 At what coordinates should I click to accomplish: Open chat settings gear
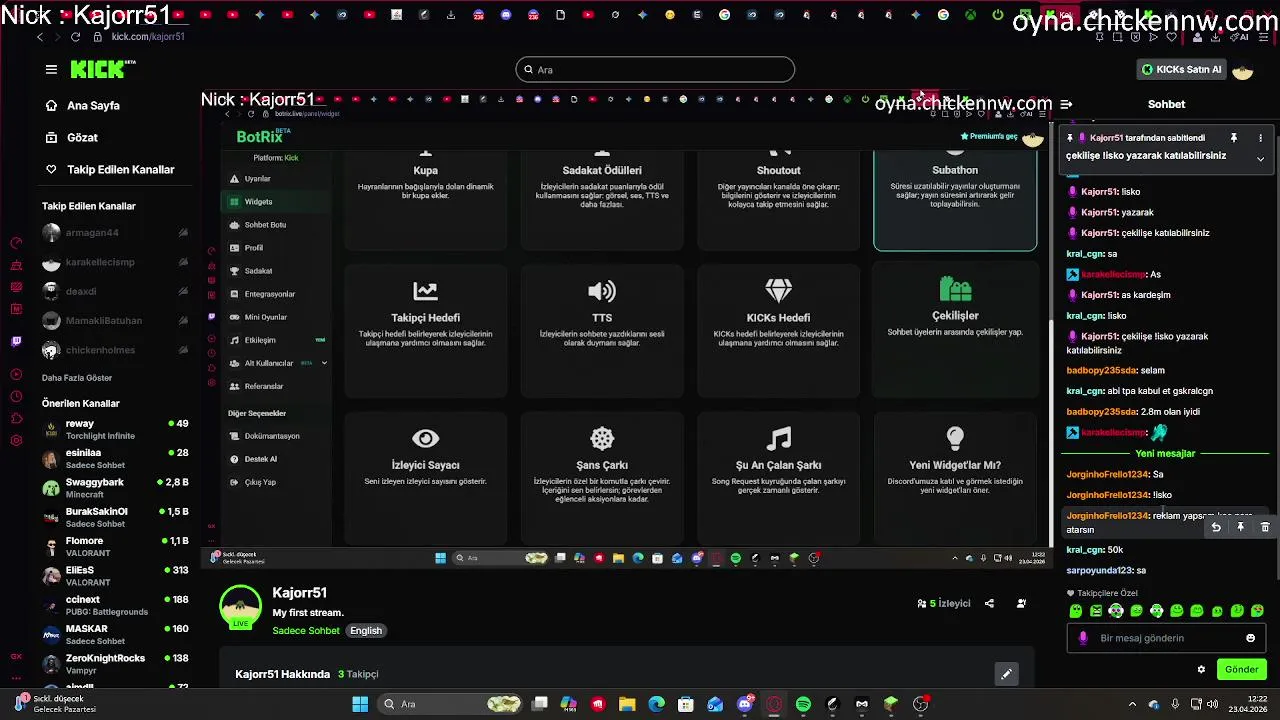coord(1201,669)
